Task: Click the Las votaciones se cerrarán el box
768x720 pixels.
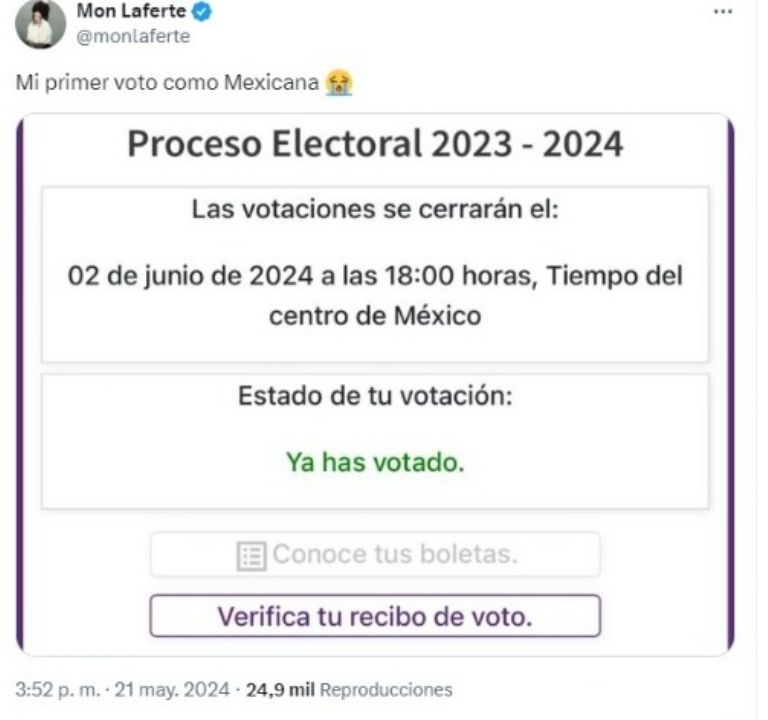Action: 375,274
